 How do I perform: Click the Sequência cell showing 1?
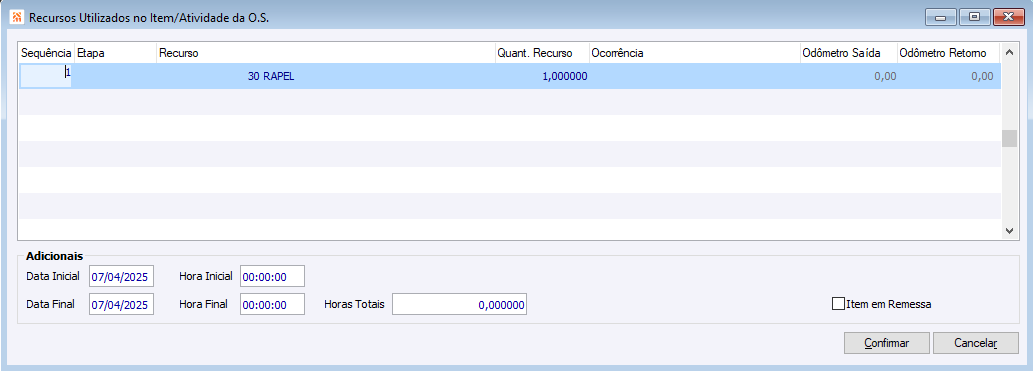tap(46, 76)
